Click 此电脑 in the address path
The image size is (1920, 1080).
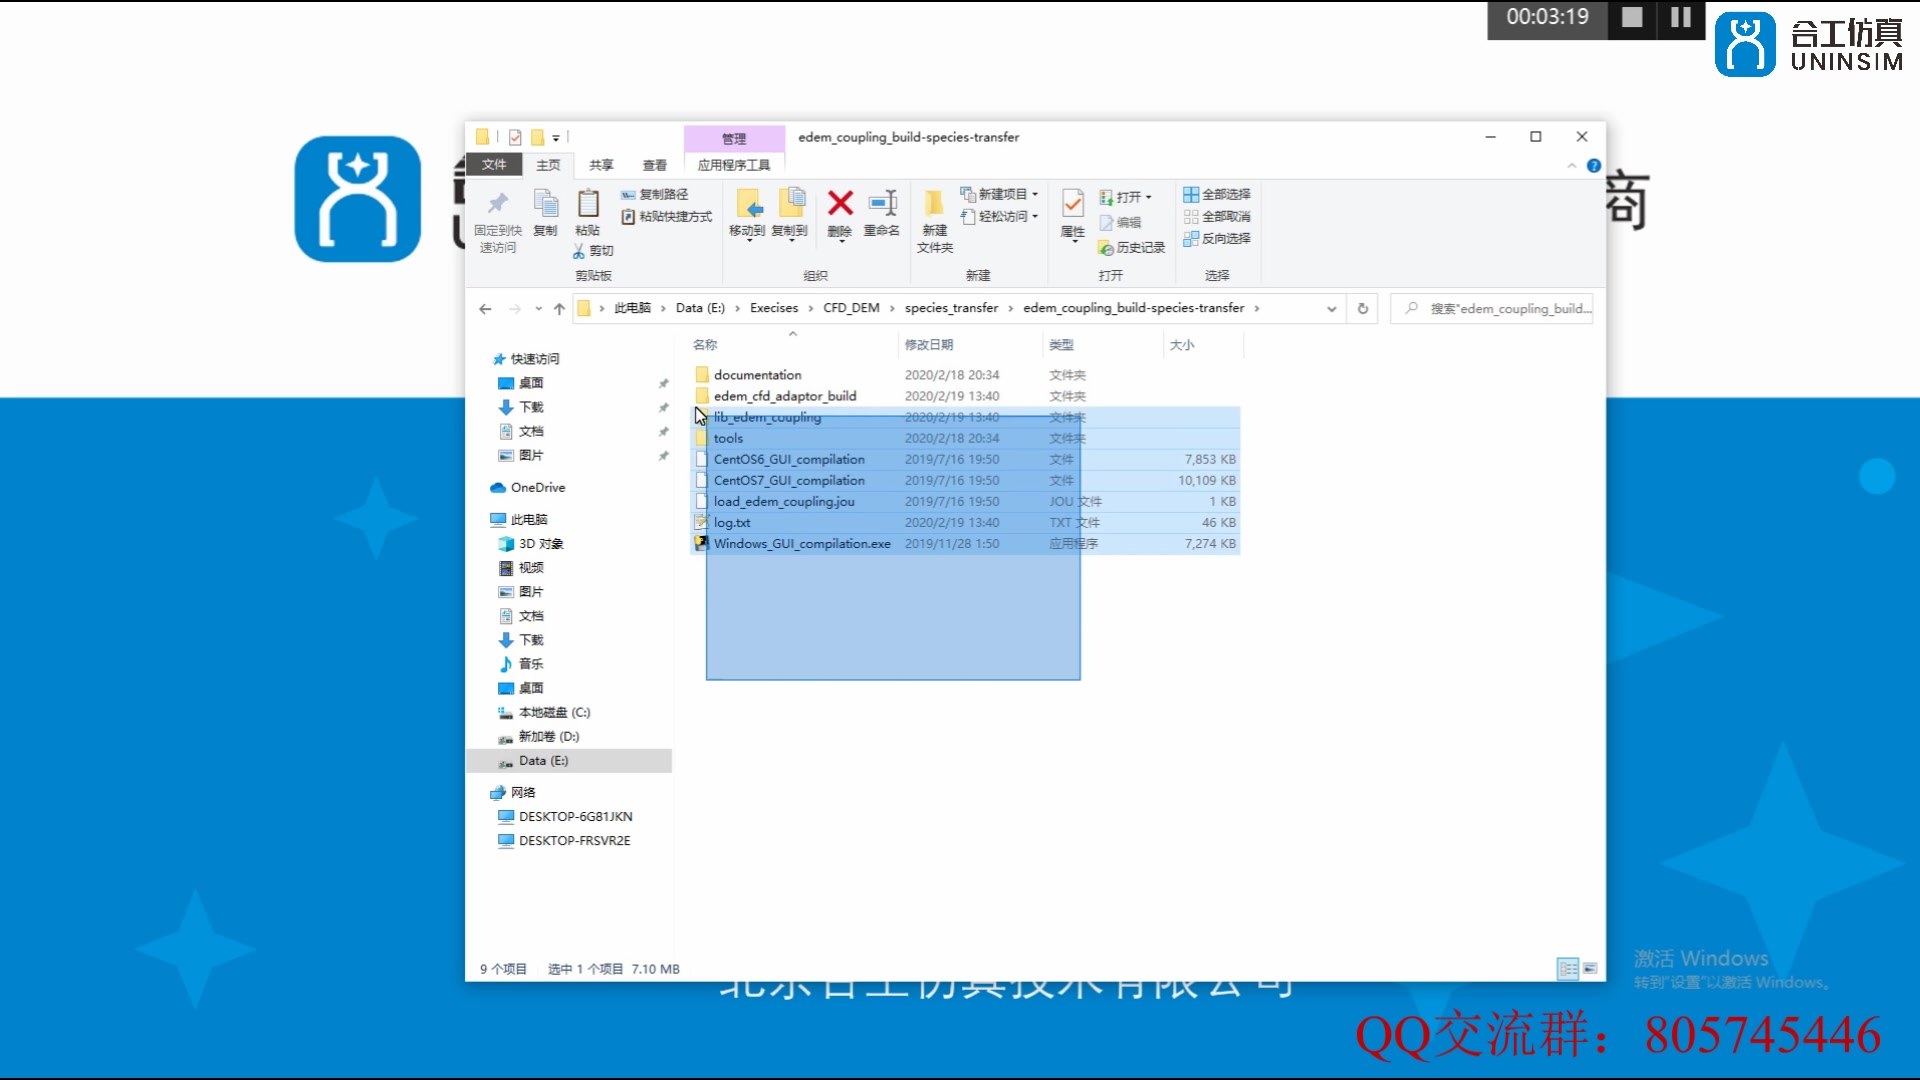coord(632,308)
